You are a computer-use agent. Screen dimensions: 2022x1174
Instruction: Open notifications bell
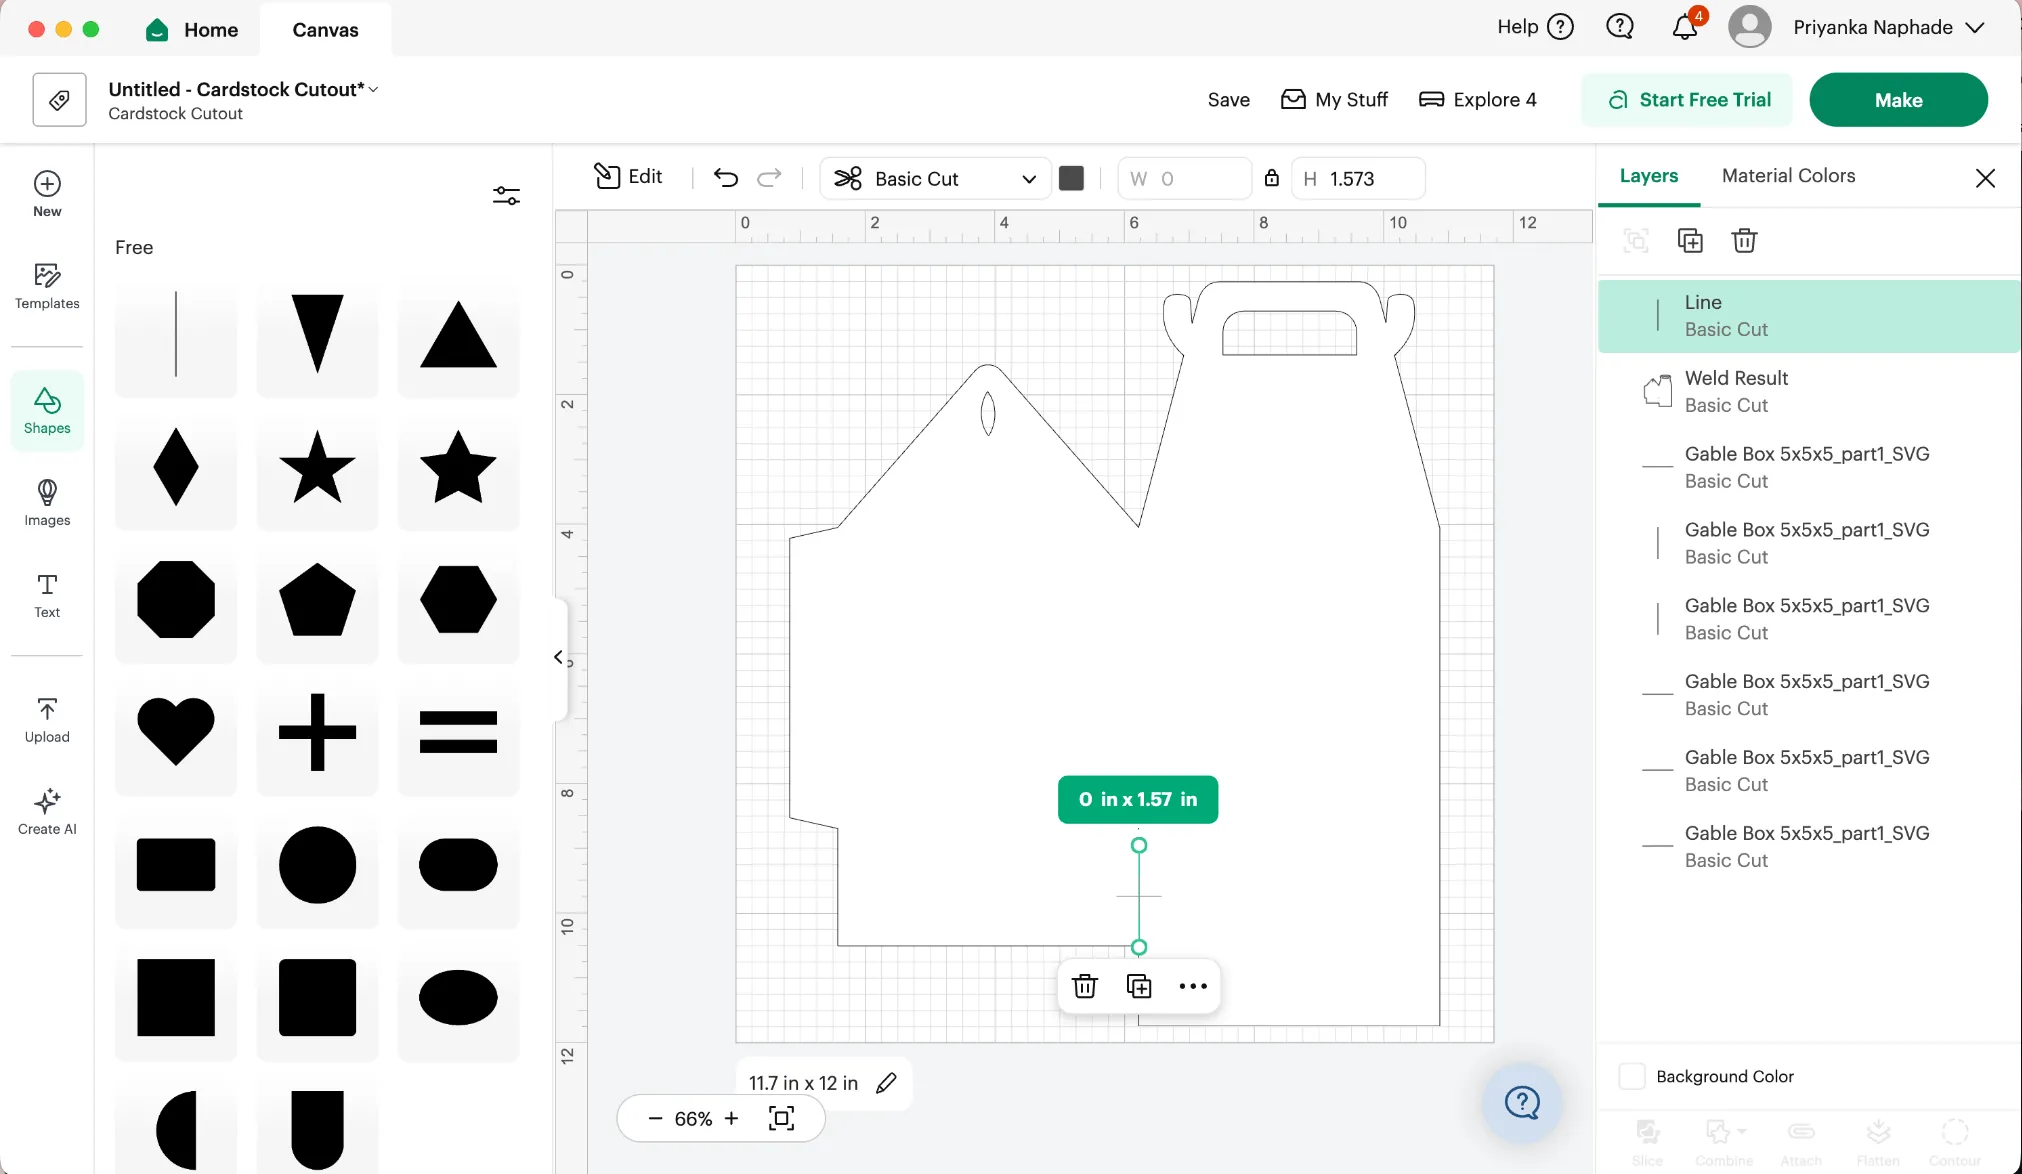[x=1685, y=27]
